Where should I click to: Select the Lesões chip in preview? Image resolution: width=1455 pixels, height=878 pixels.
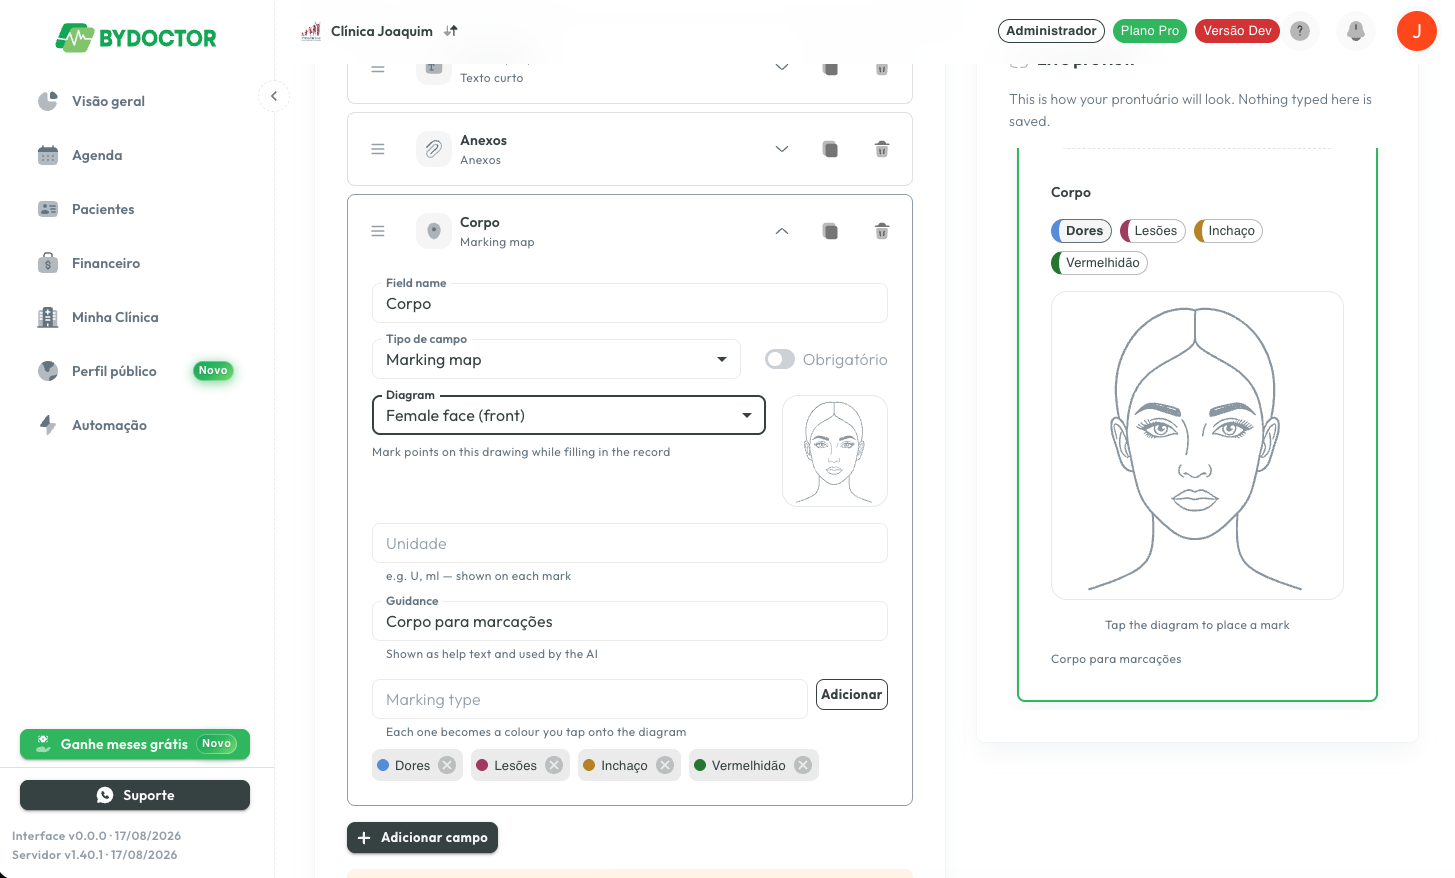point(1153,231)
